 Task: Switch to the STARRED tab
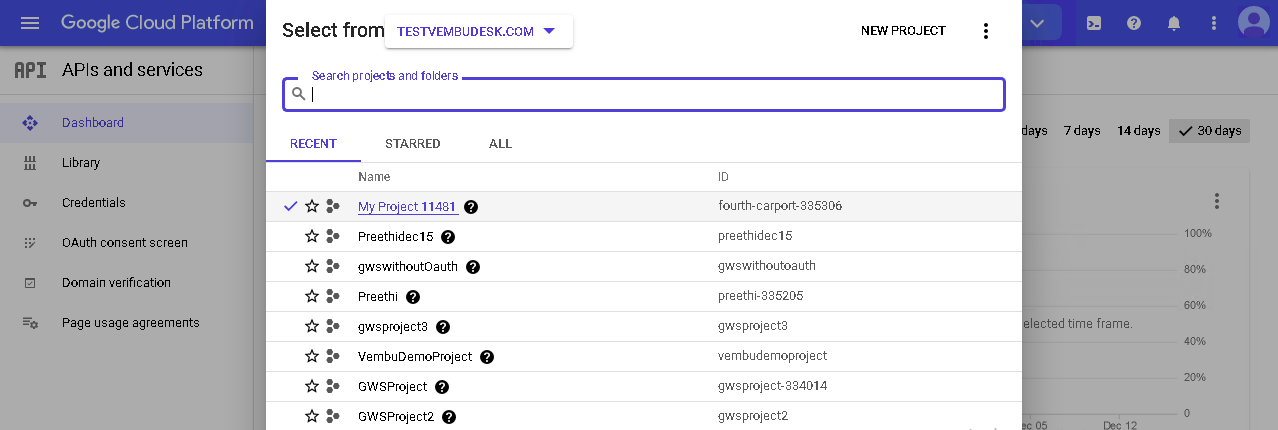(x=413, y=144)
